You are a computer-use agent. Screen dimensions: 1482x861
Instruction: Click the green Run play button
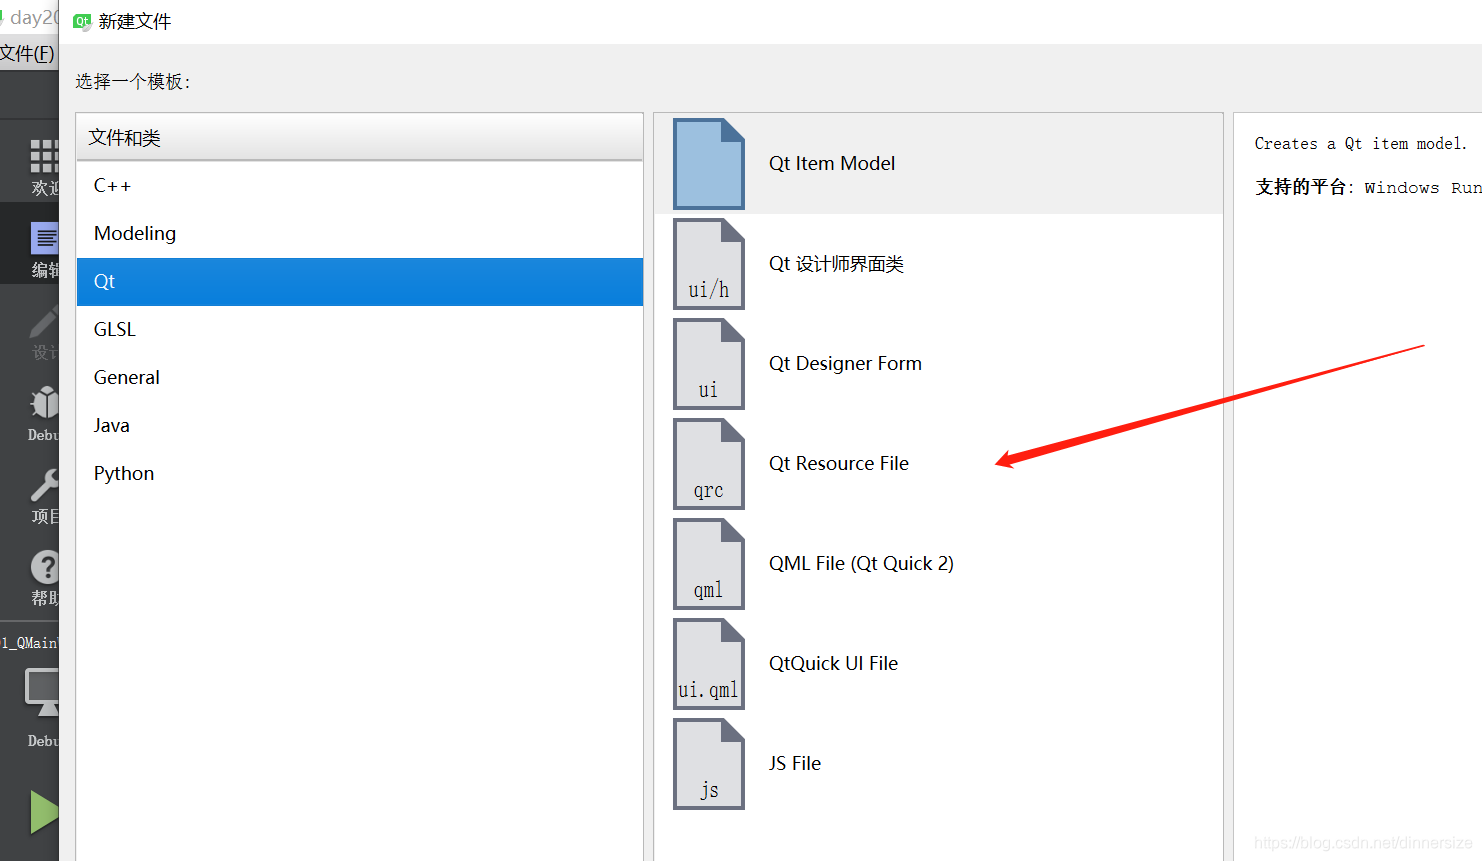tap(43, 812)
